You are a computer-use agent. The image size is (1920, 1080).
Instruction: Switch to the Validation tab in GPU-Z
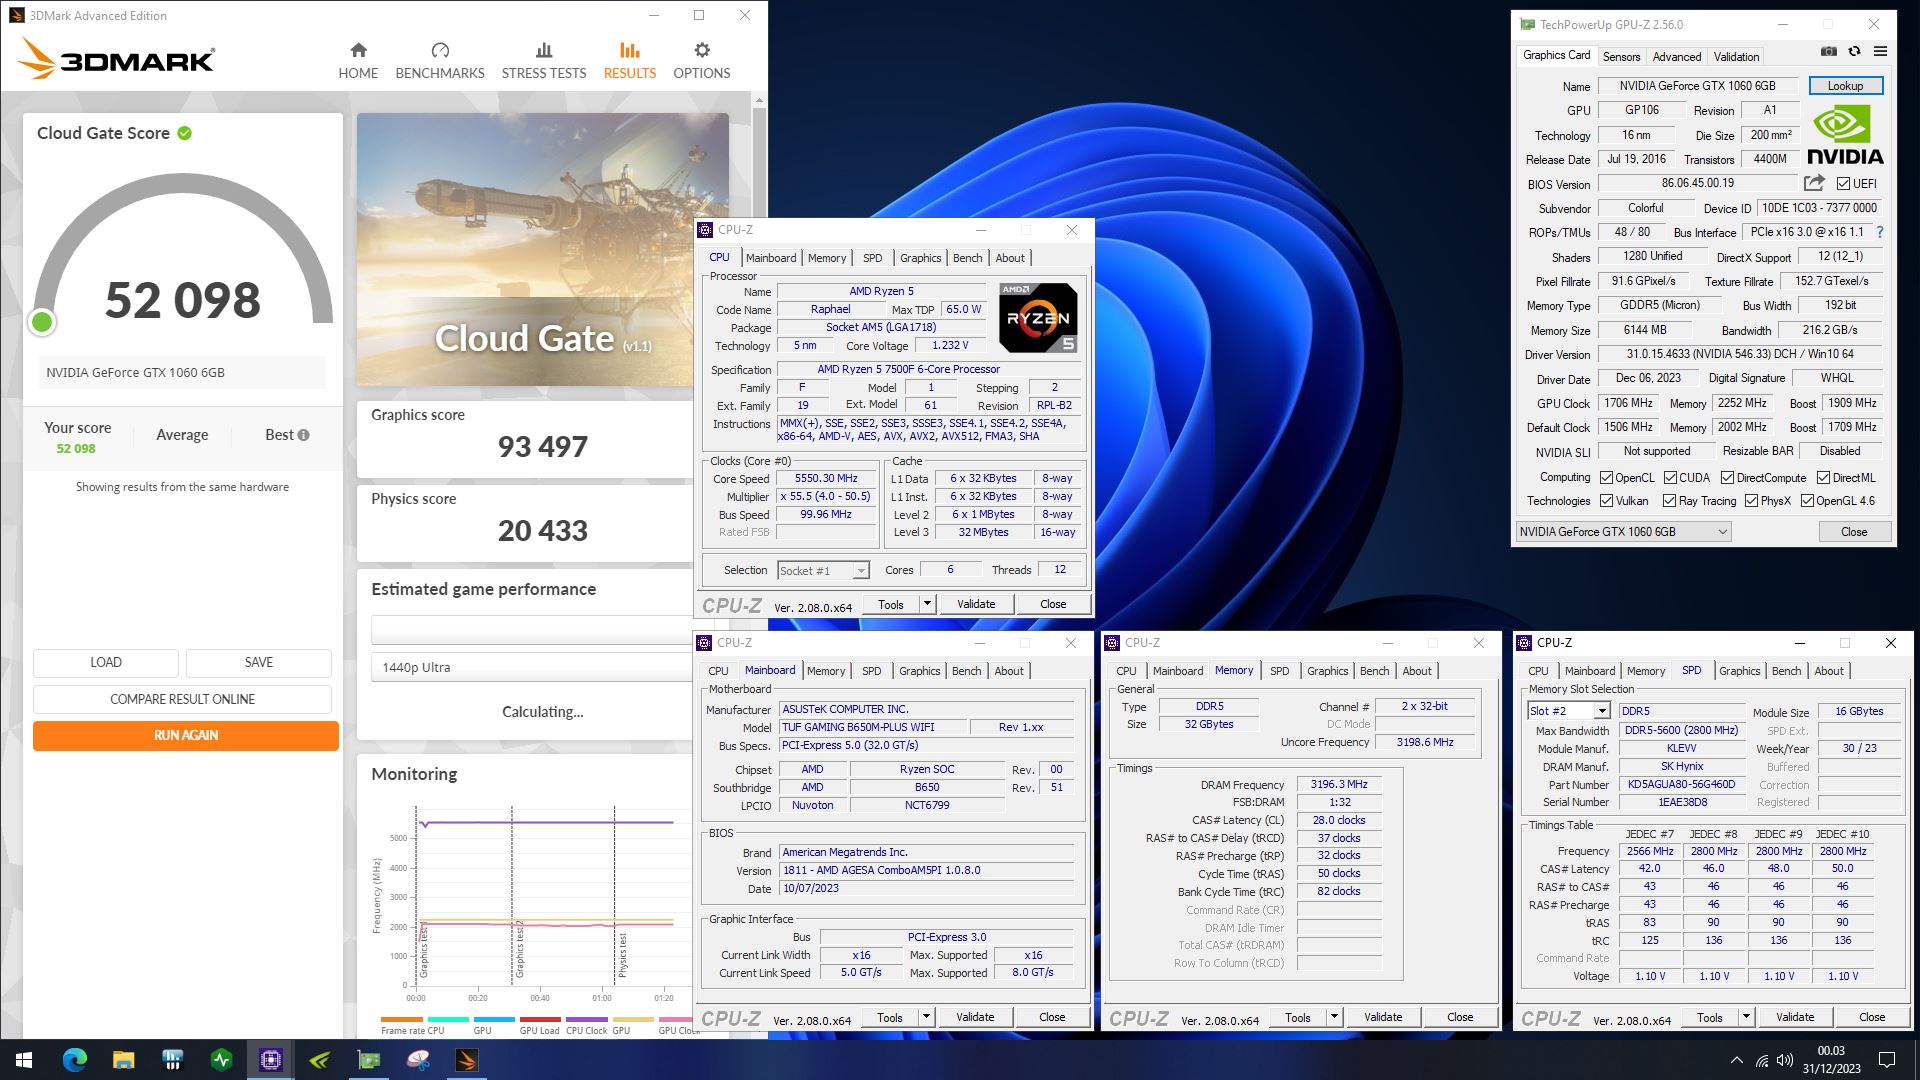tap(1736, 57)
